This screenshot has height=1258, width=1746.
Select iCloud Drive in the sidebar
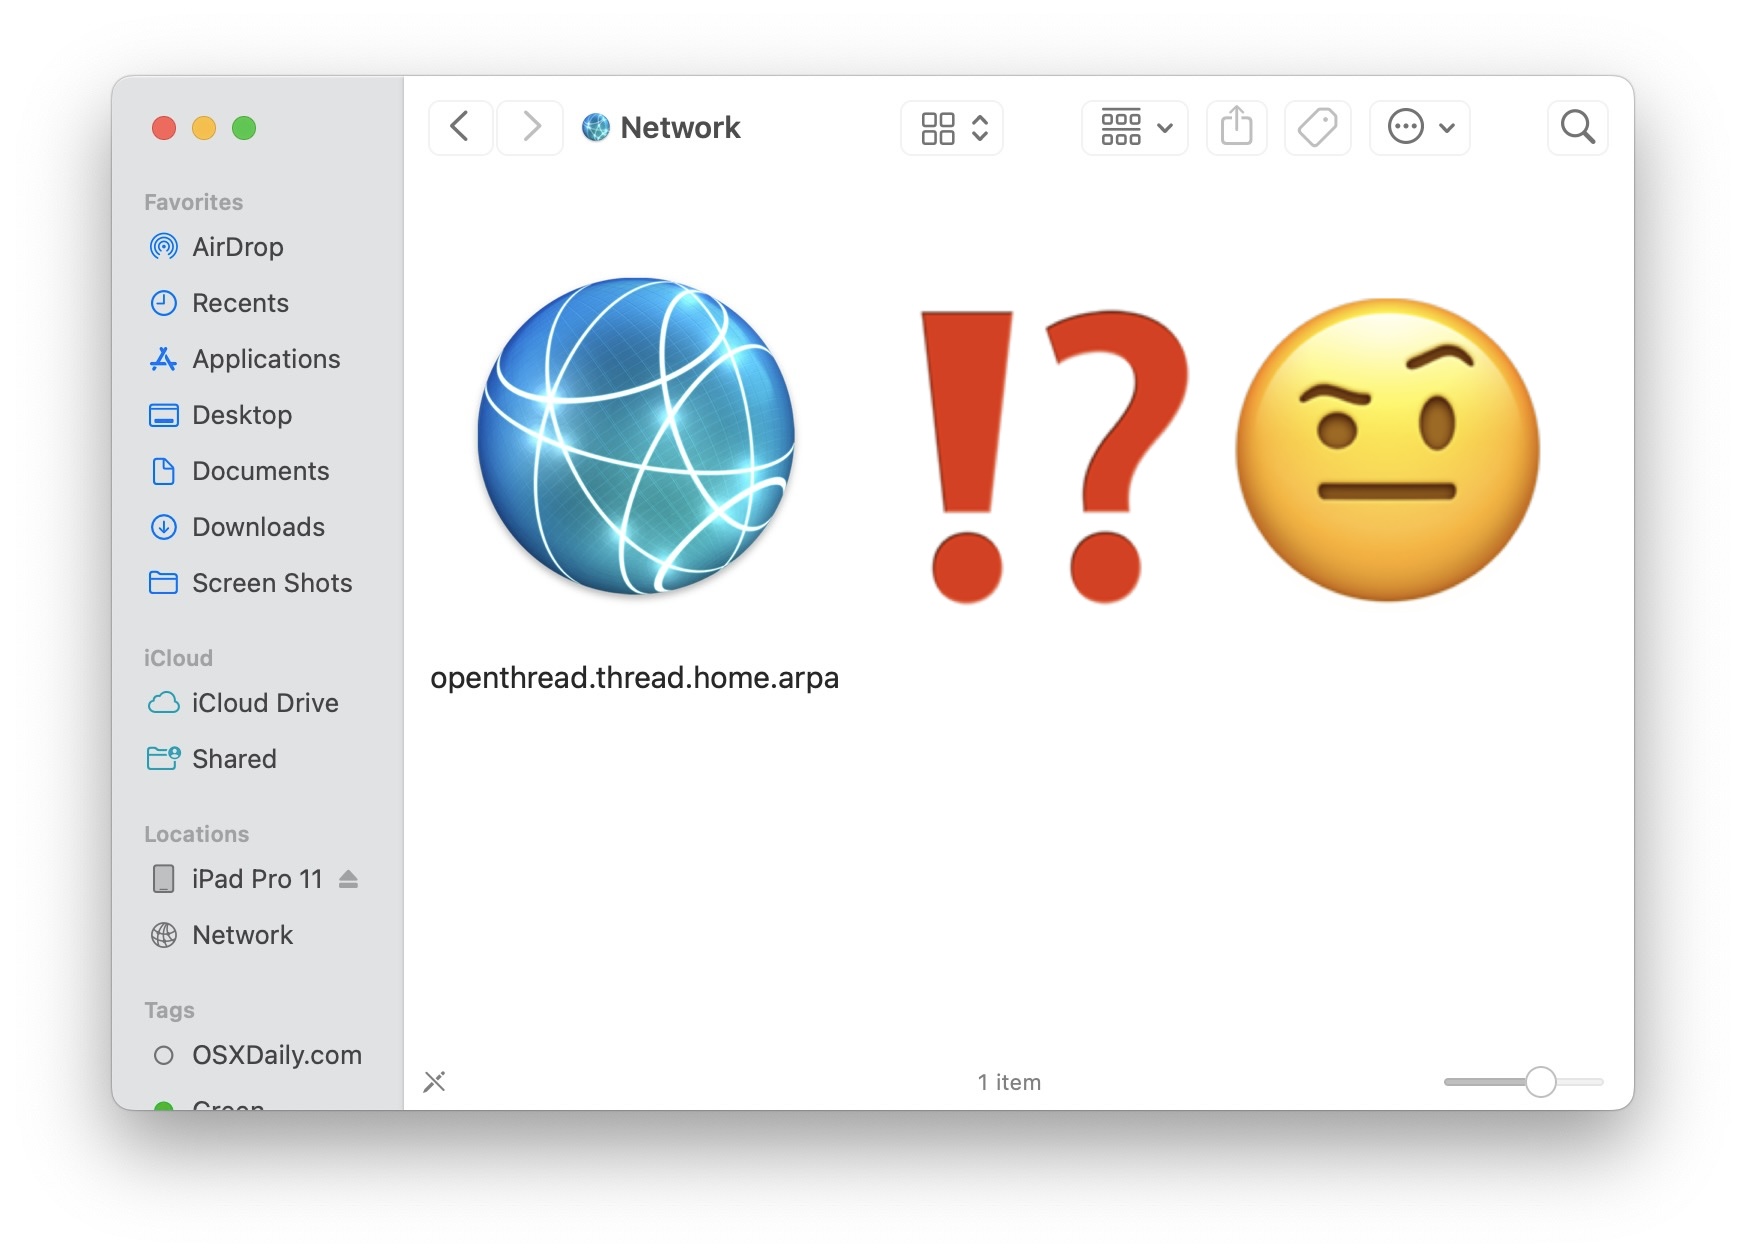(x=265, y=703)
